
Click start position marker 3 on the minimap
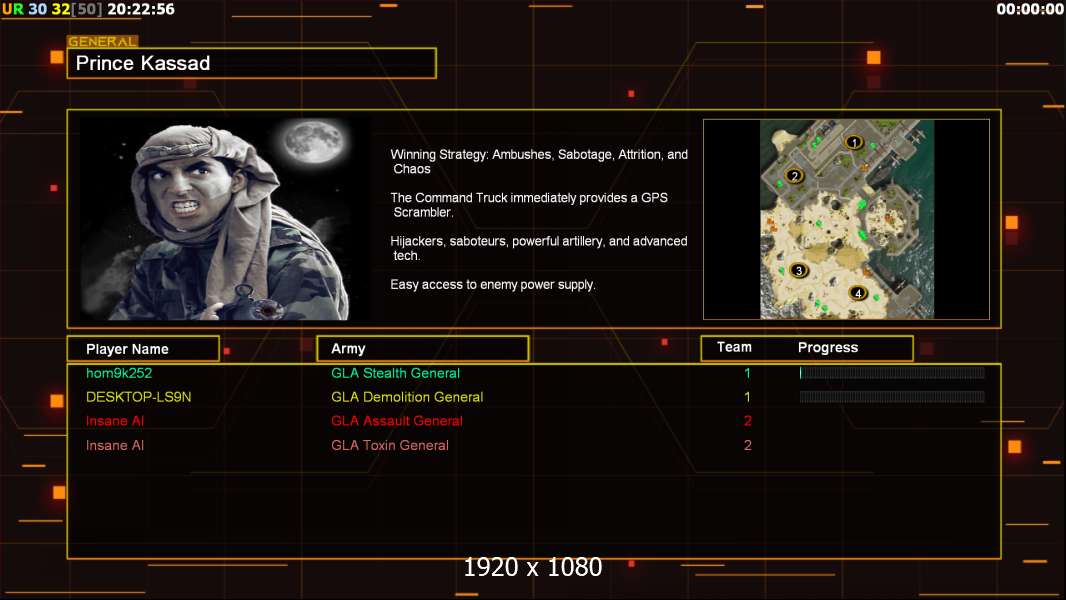click(798, 270)
